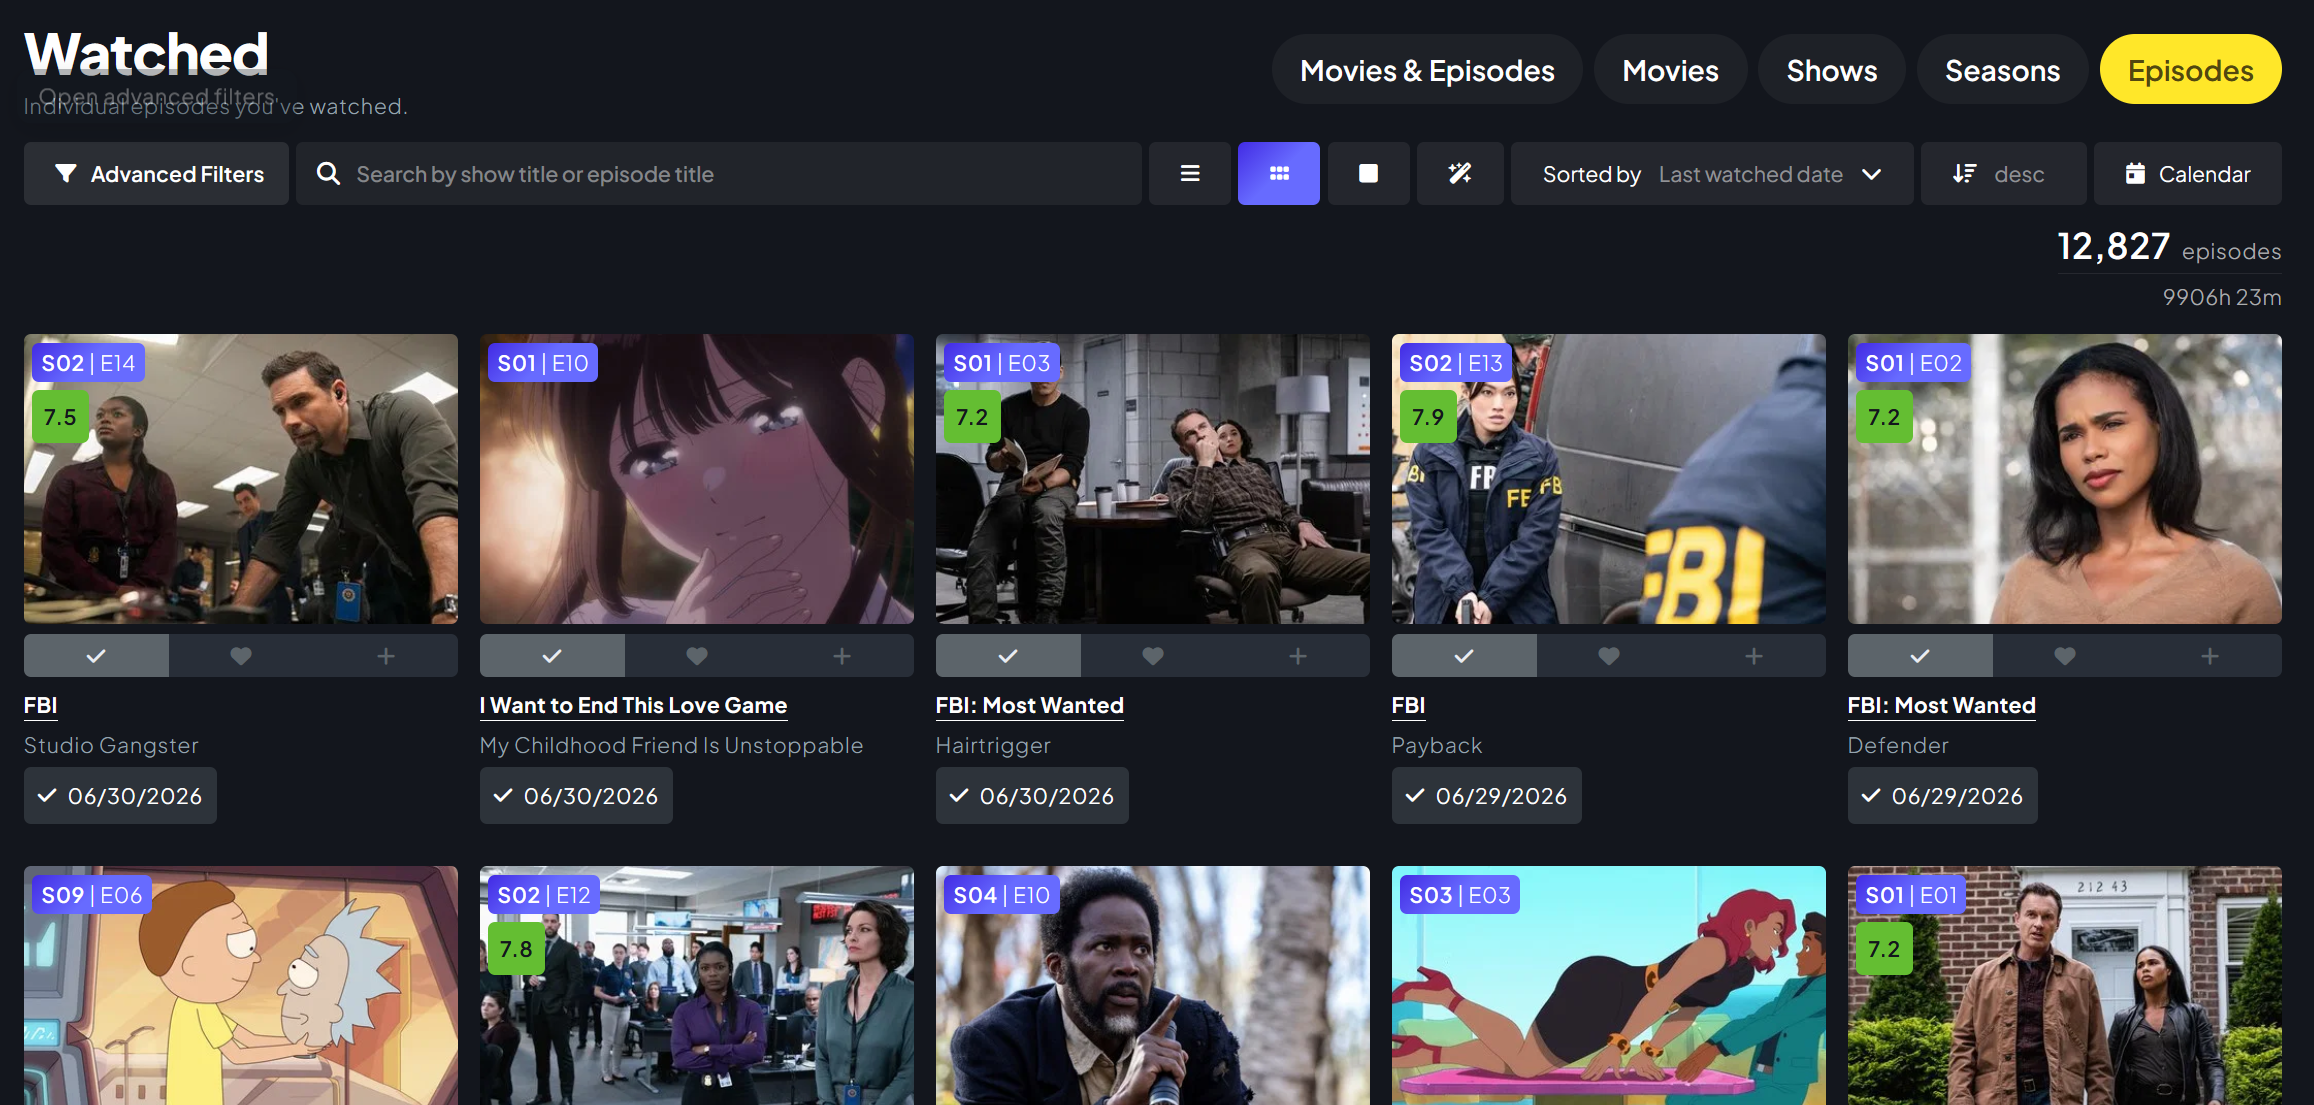The image size is (2314, 1105).
Task: Favorite the Defender episode
Action: click(x=2065, y=656)
